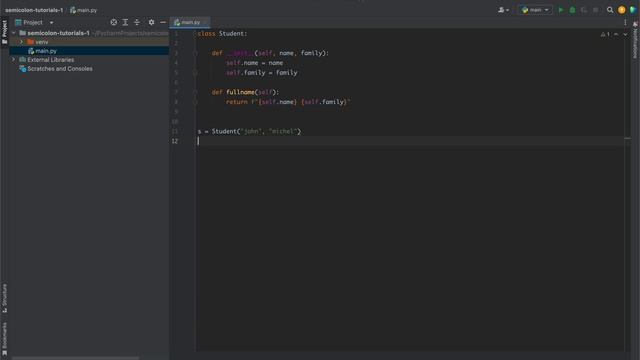Click Select Opened File target icon

click(113, 22)
